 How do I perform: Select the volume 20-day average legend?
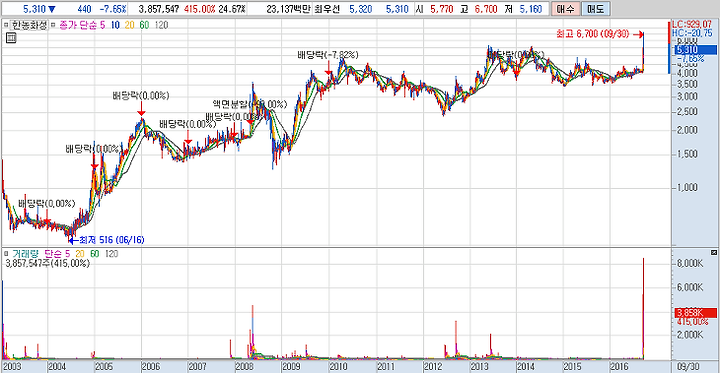tap(79, 254)
